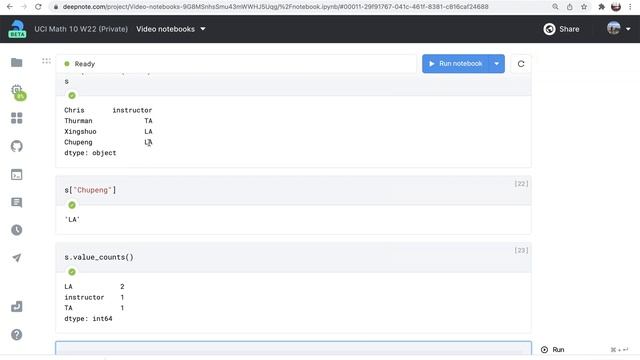
Task: Click the 'Xingshuo' row in series output
Action: 108,131
